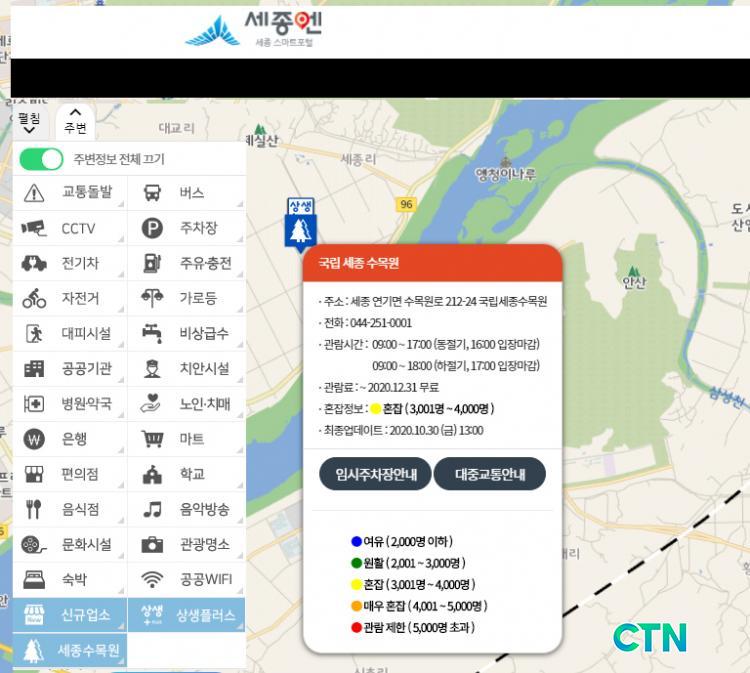Screen dimensions: 750x673
Task: Click the 최종업데이트 2020.10.30 line
Action: pyautogui.click(x=403, y=430)
